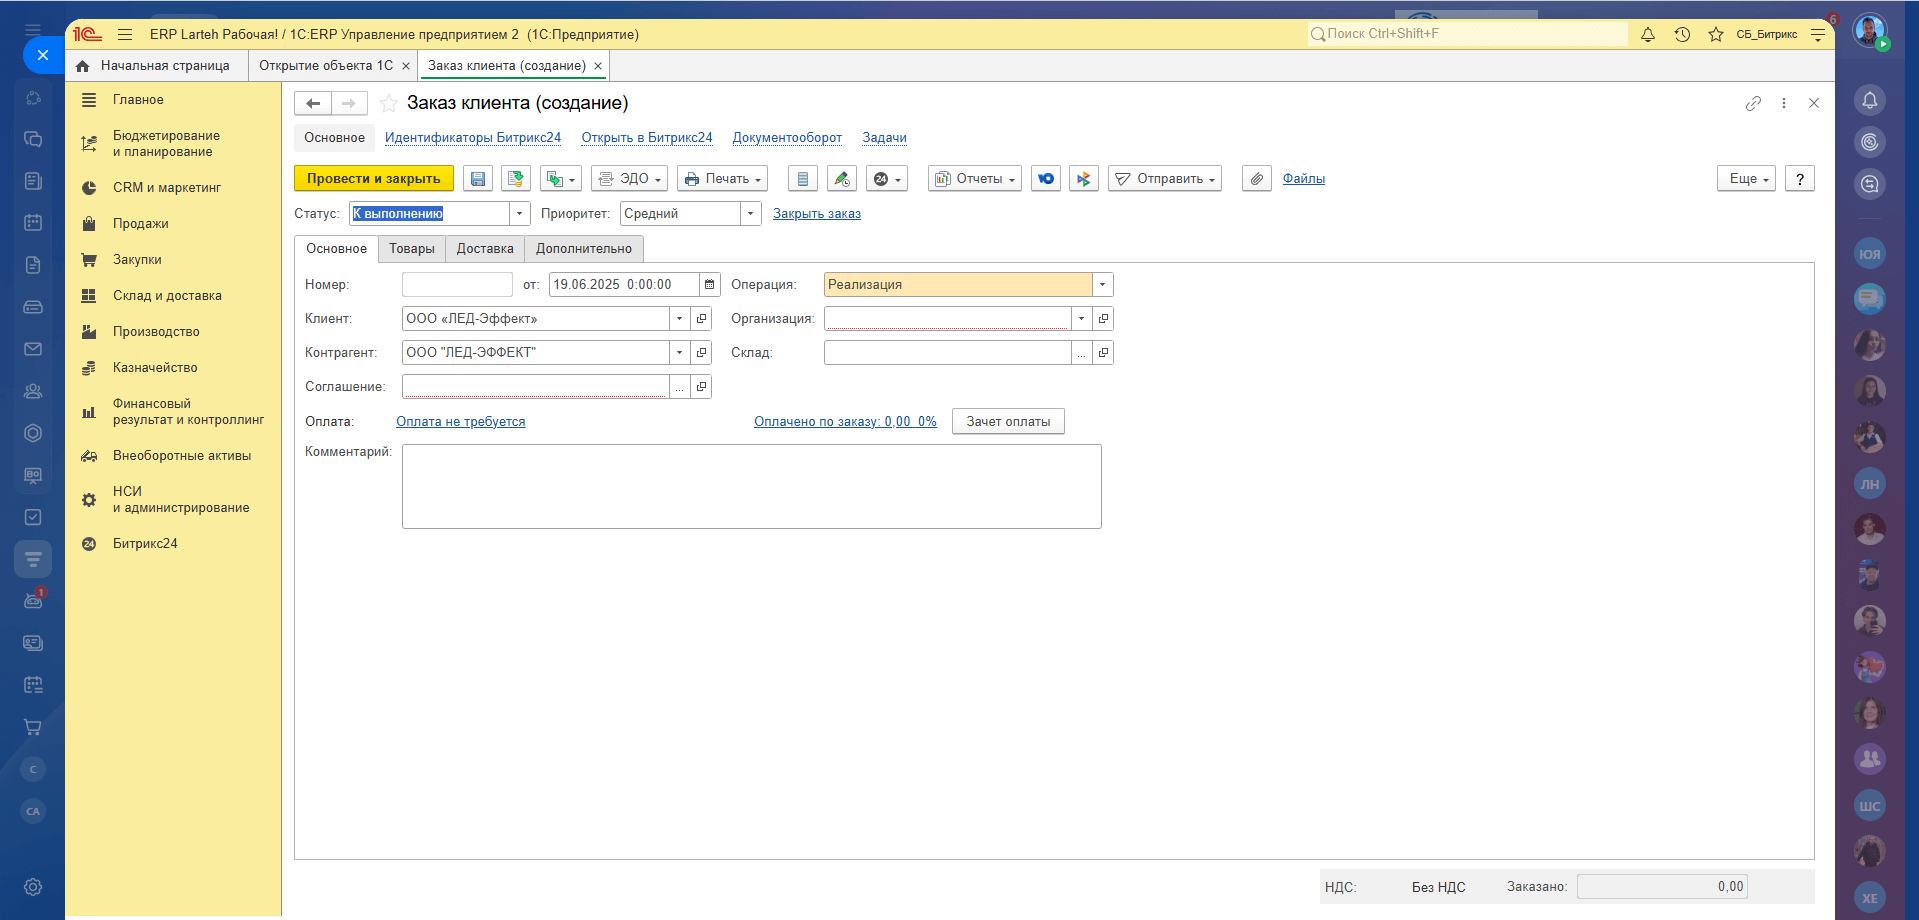
Task: Open the Продажи section in sidebar
Action: tap(140, 224)
